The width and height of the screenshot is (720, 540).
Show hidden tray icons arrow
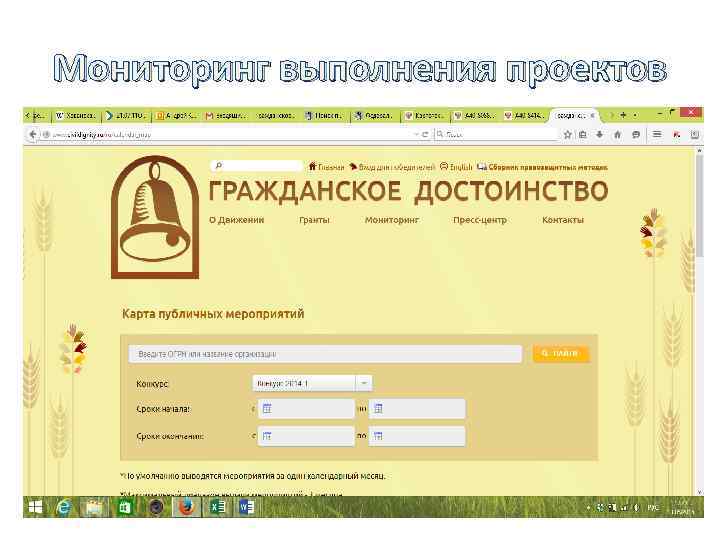(x=588, y=507)
